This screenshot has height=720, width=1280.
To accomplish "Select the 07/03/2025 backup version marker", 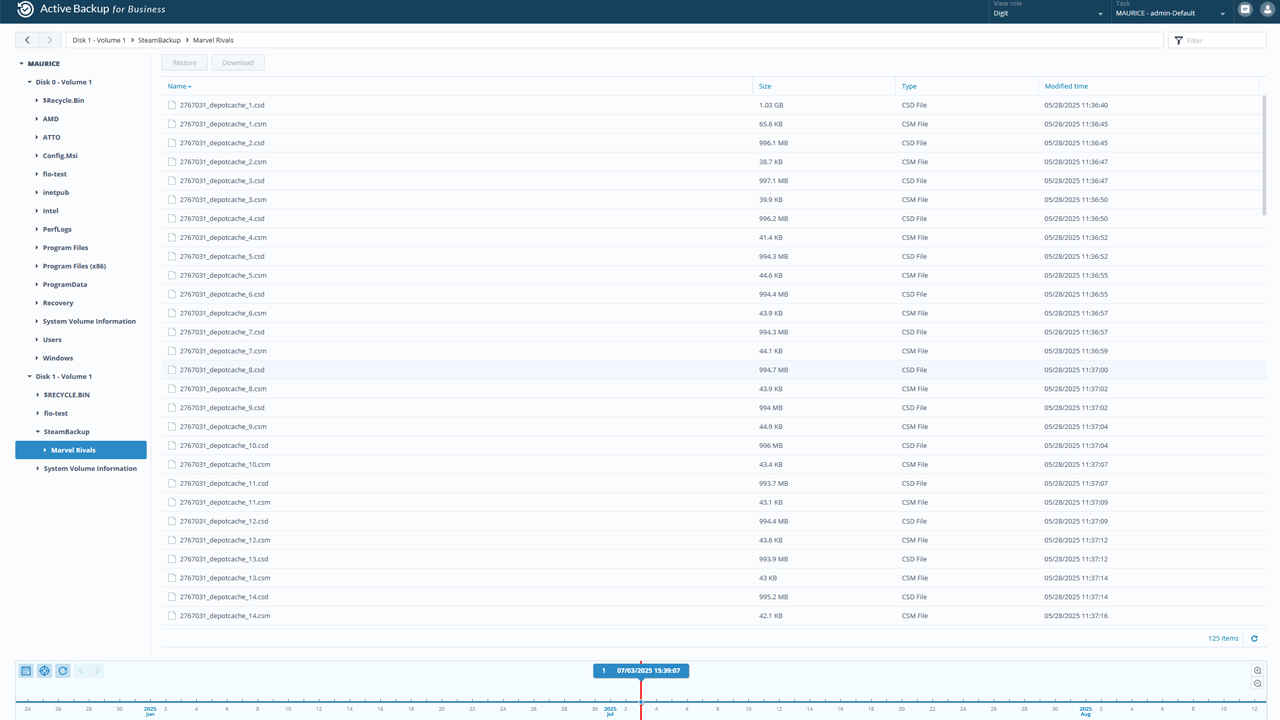I will [640, 671].
